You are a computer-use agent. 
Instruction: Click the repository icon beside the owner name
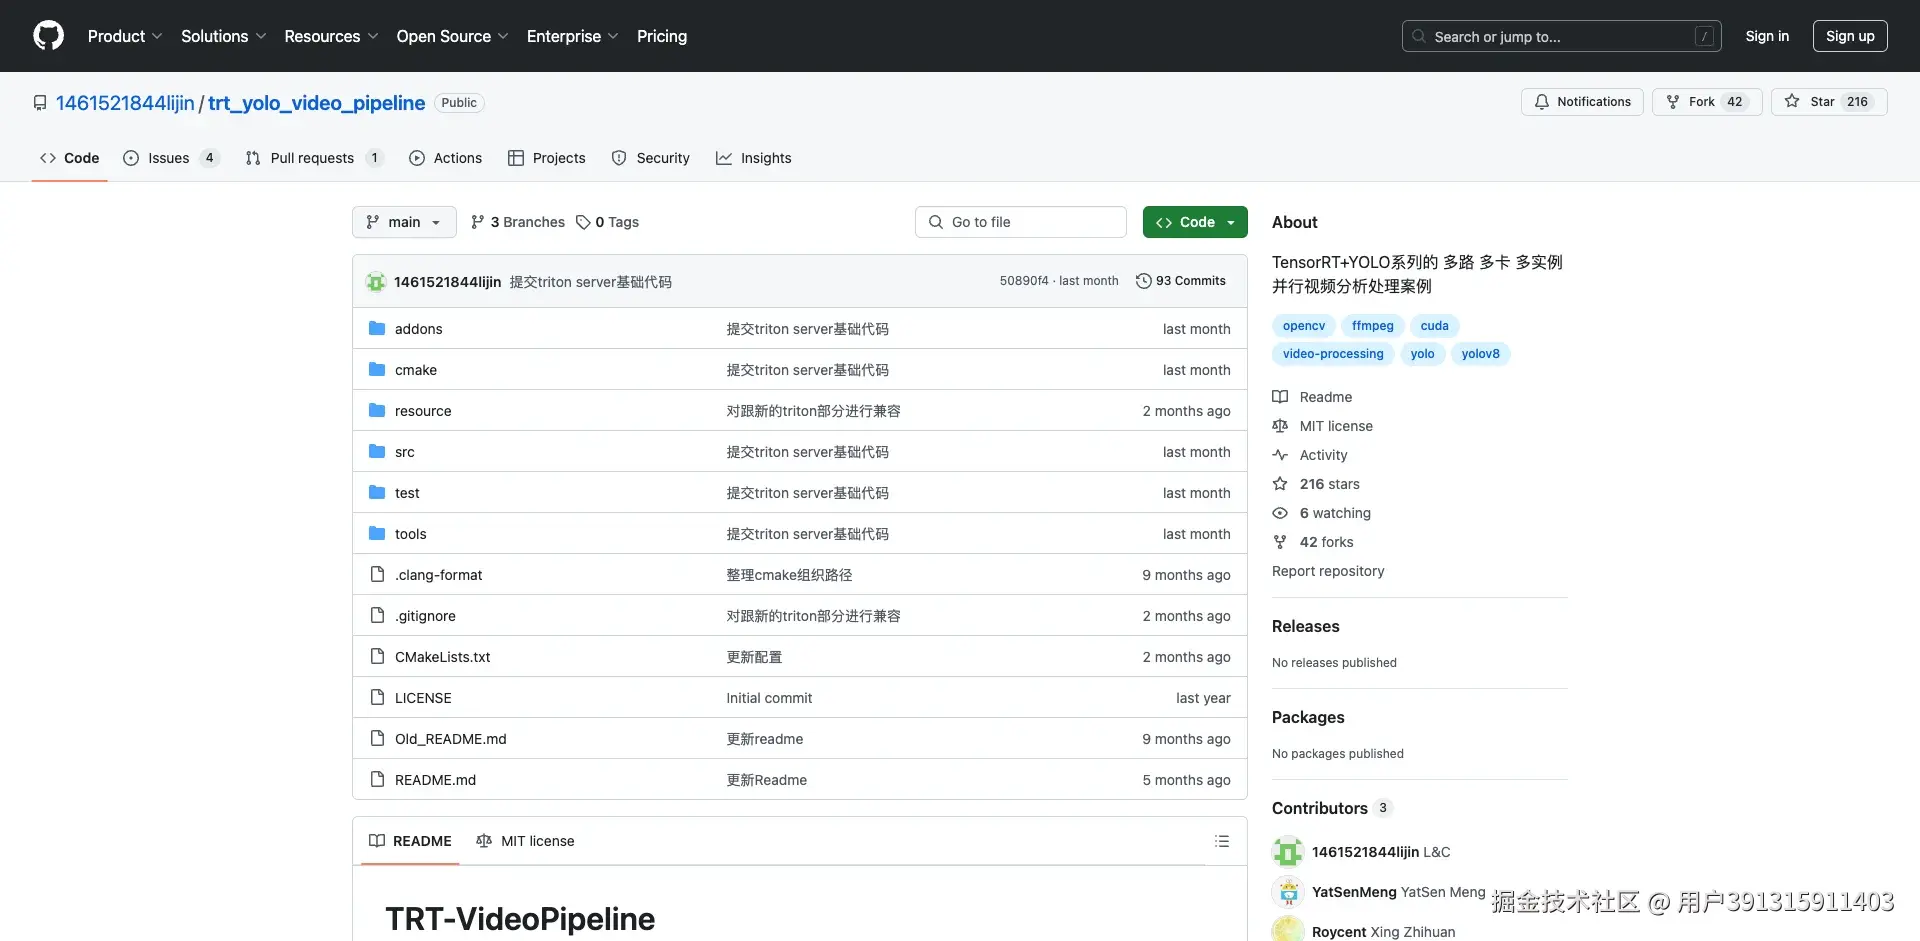point(40,103)
